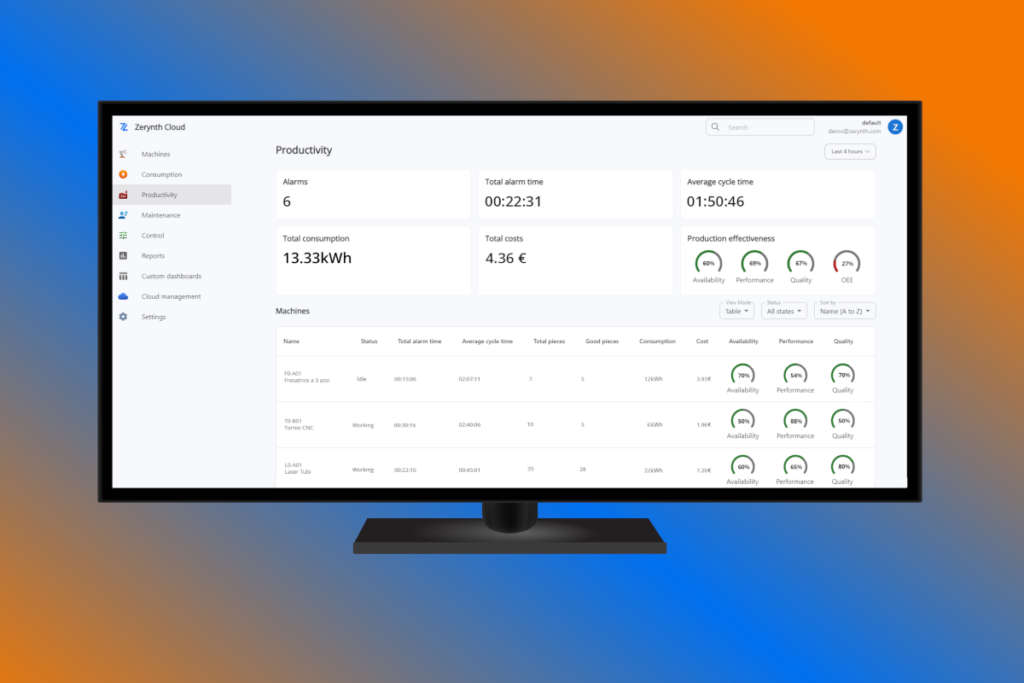Click the Custom dashboards sidebar icon
The image size is (1024, 683).
(123, 276)
